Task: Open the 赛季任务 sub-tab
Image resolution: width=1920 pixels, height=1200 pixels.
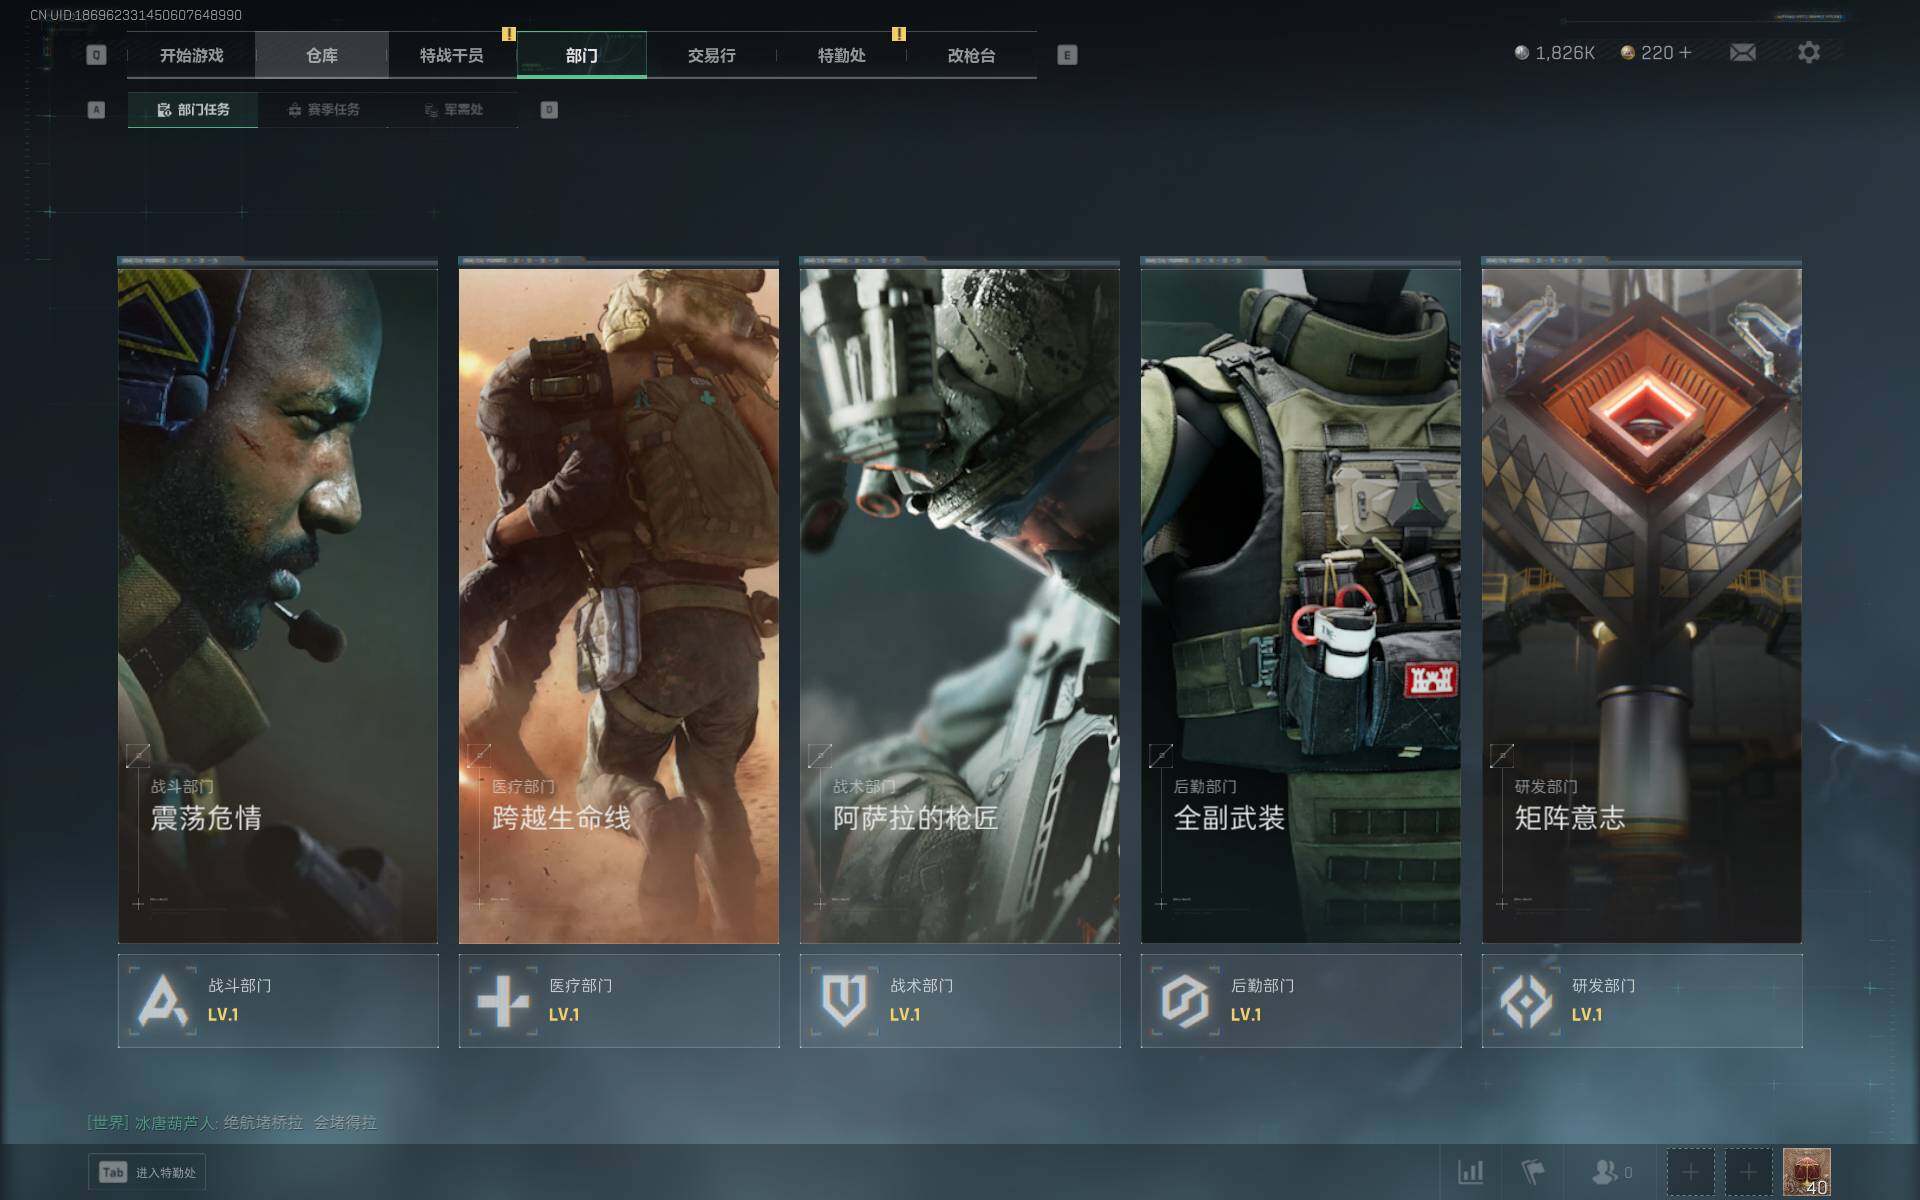Action: pos(323,110)
